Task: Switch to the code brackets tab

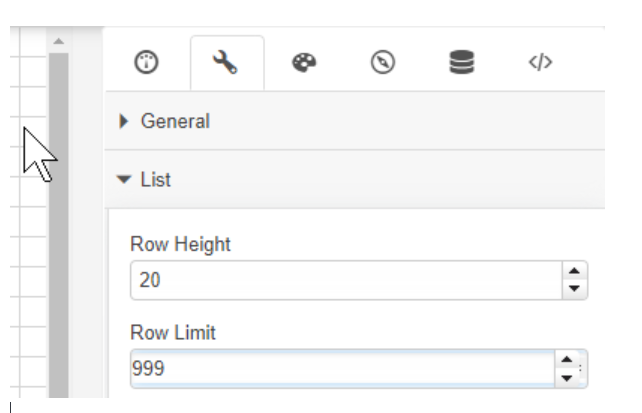Action: (540, 62)
